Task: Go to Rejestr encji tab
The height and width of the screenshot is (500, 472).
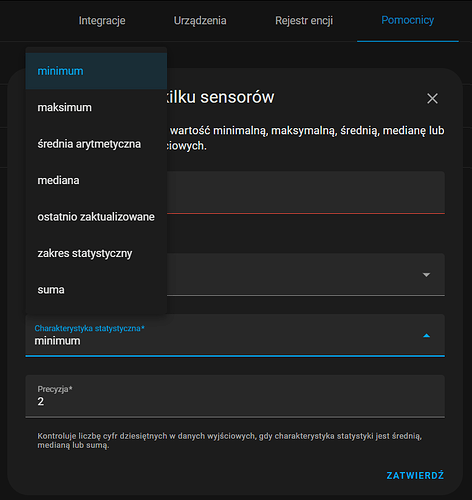Action: pos(304,21)
